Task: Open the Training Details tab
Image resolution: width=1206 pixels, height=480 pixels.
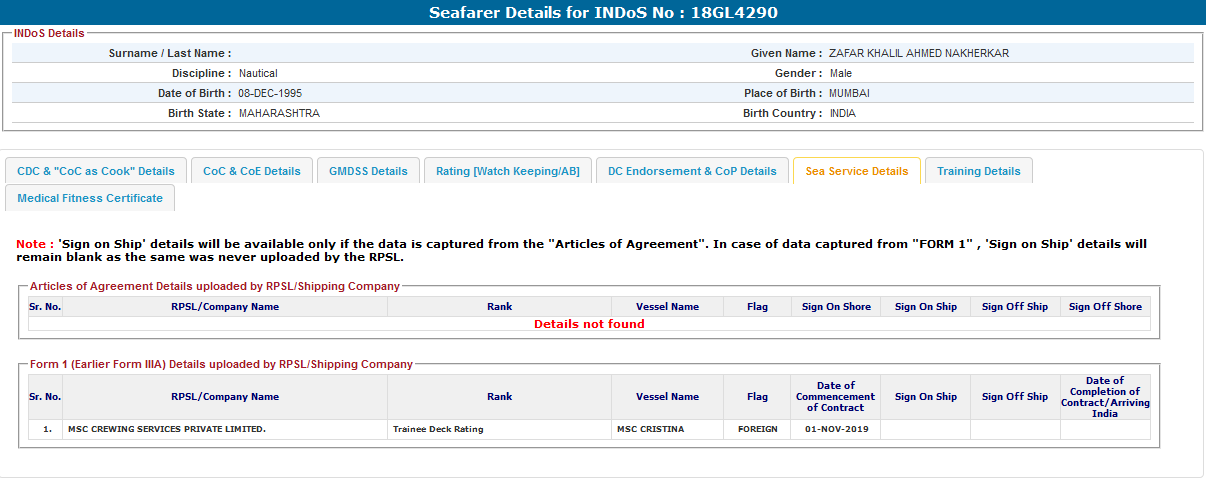Action: click(978, 171)
